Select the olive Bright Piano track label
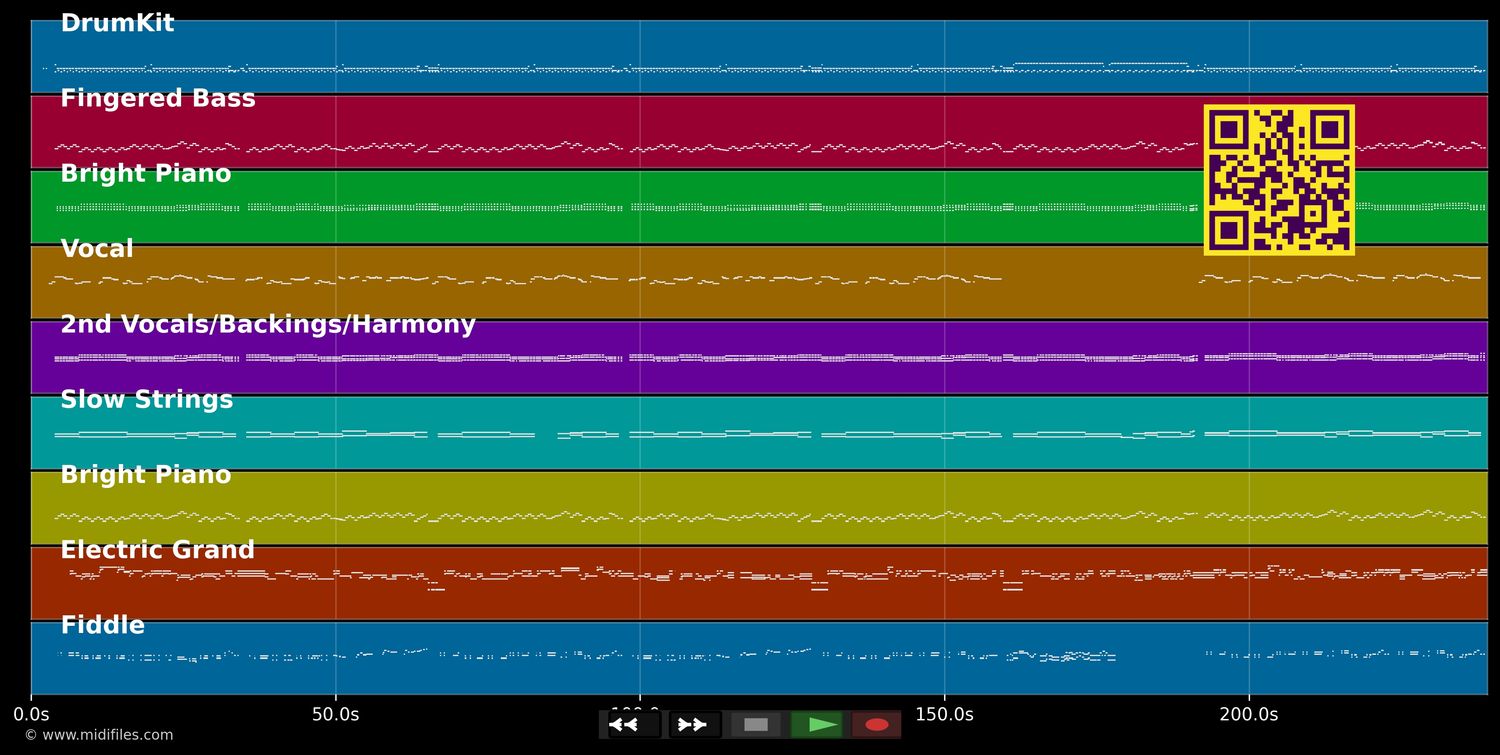 (146, 474)
